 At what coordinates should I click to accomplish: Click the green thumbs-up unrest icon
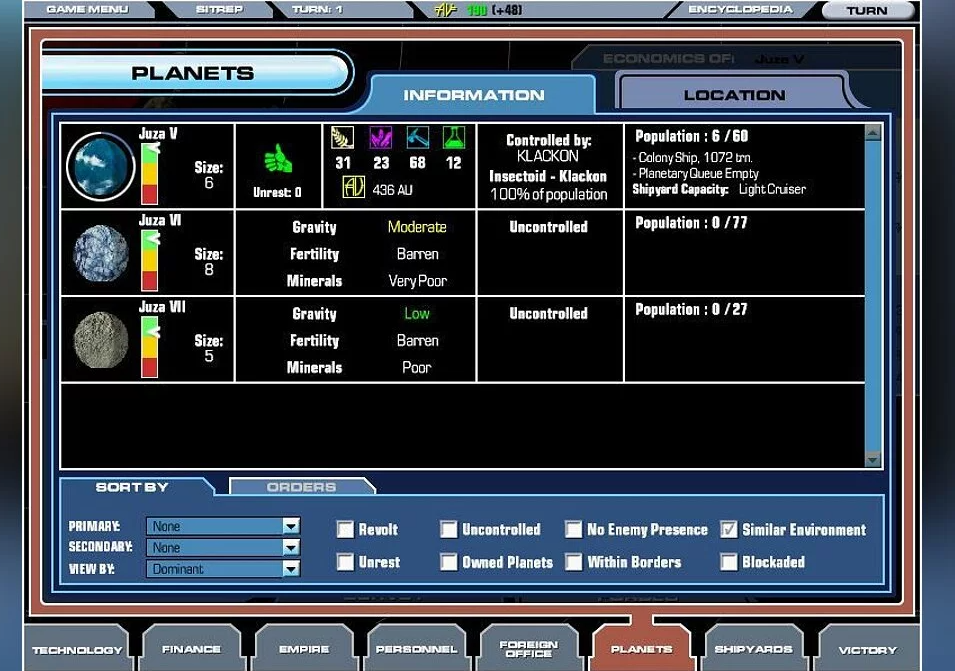[x=278, y=160]
